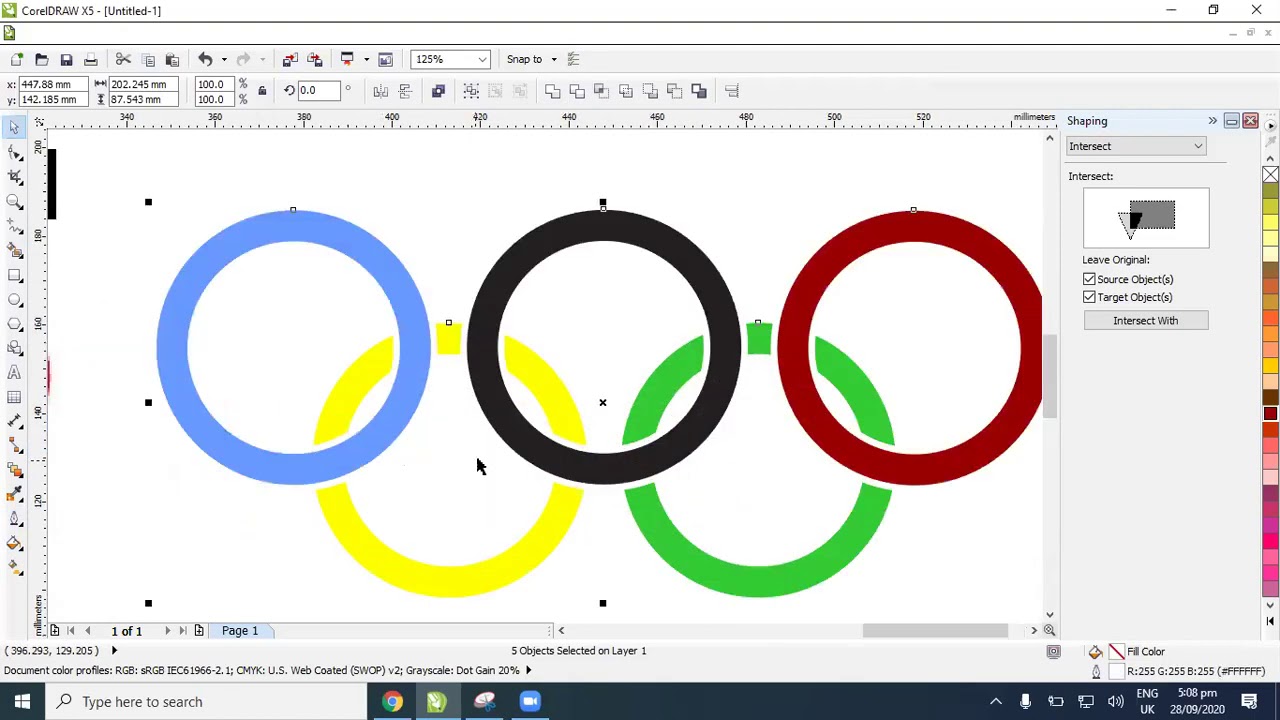This screenshot has height=720, width=1280.
Task: Open Zoom app from taskbar
Action: 530,701
